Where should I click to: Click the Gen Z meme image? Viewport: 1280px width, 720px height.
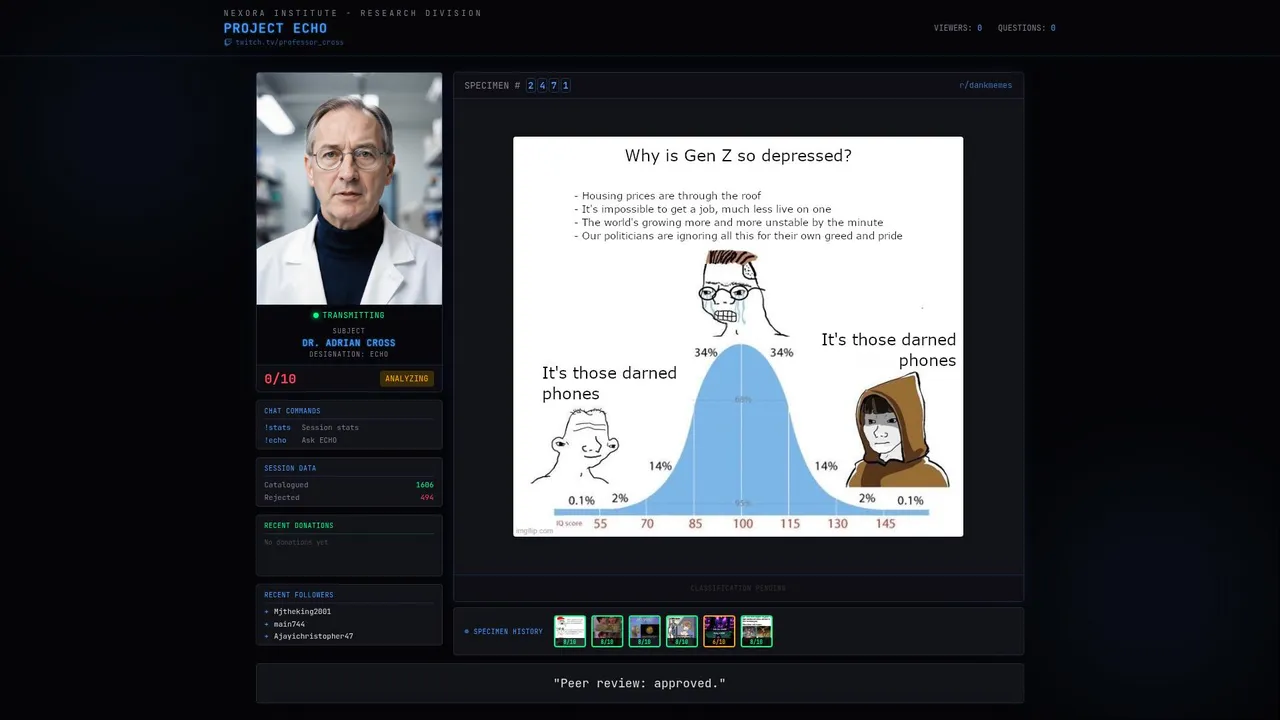click(x=738, y=336)
